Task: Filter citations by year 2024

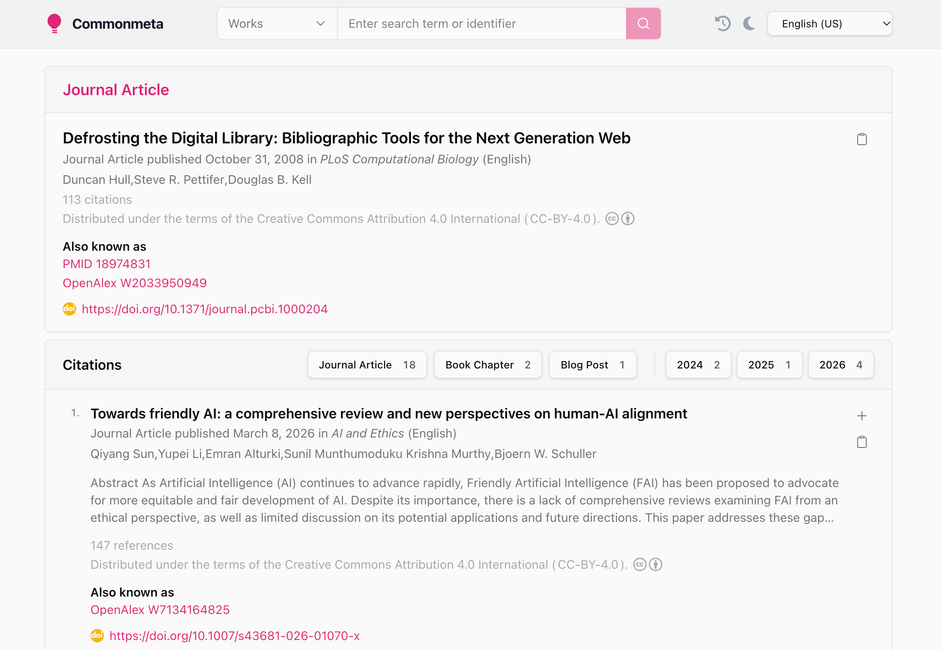Action: point(698,365)
